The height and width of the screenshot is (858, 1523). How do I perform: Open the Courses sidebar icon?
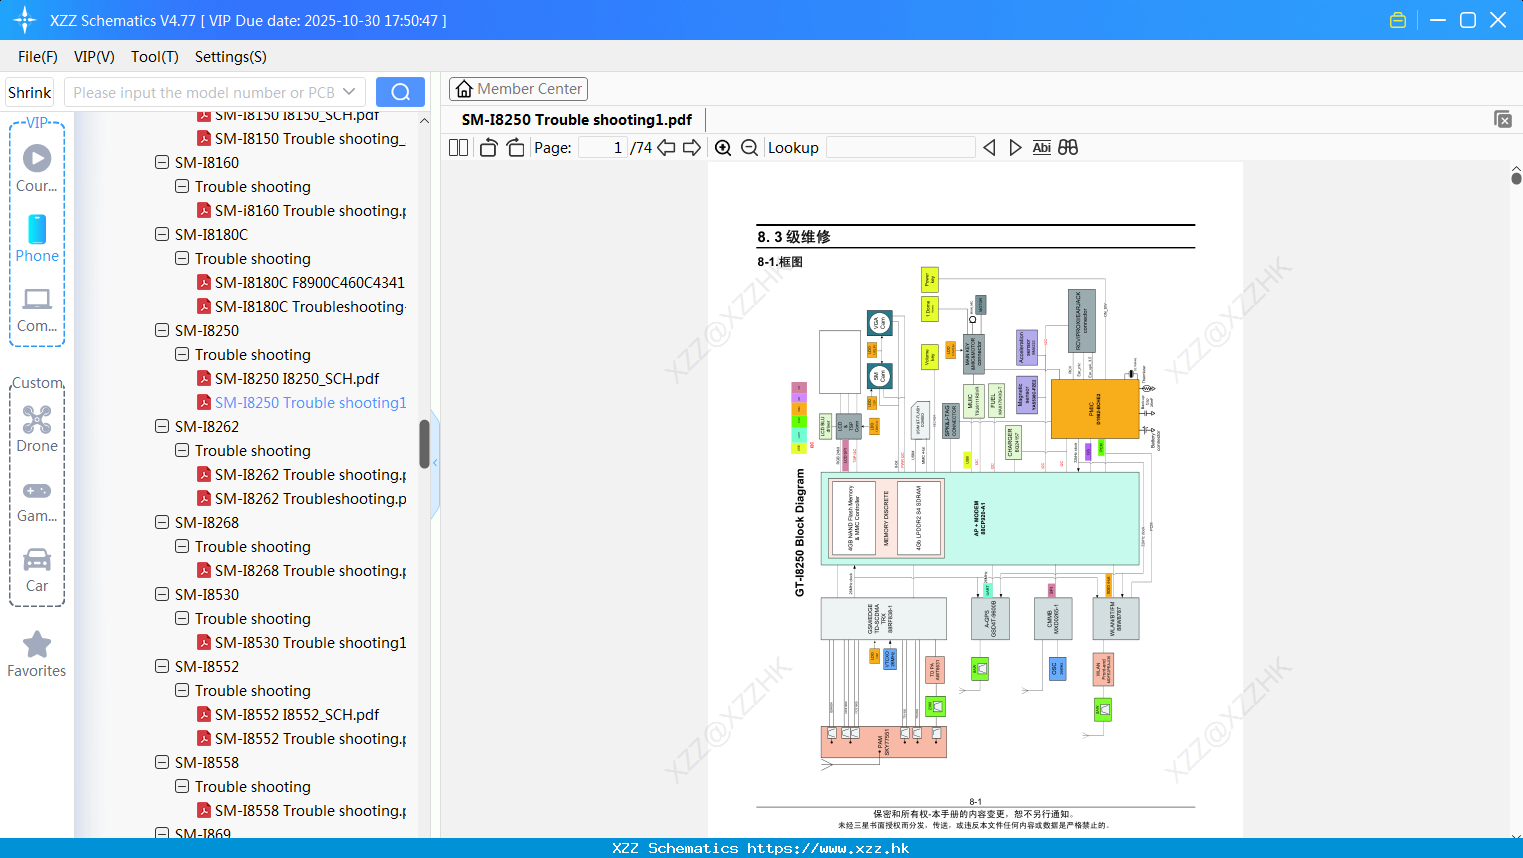click(37, 168)
